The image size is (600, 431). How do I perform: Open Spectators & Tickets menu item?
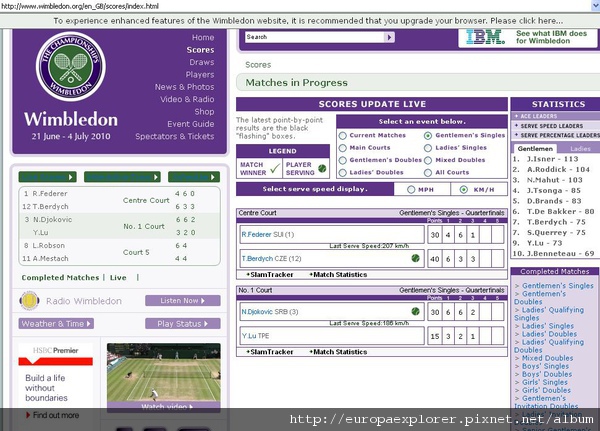pos(174,136)
